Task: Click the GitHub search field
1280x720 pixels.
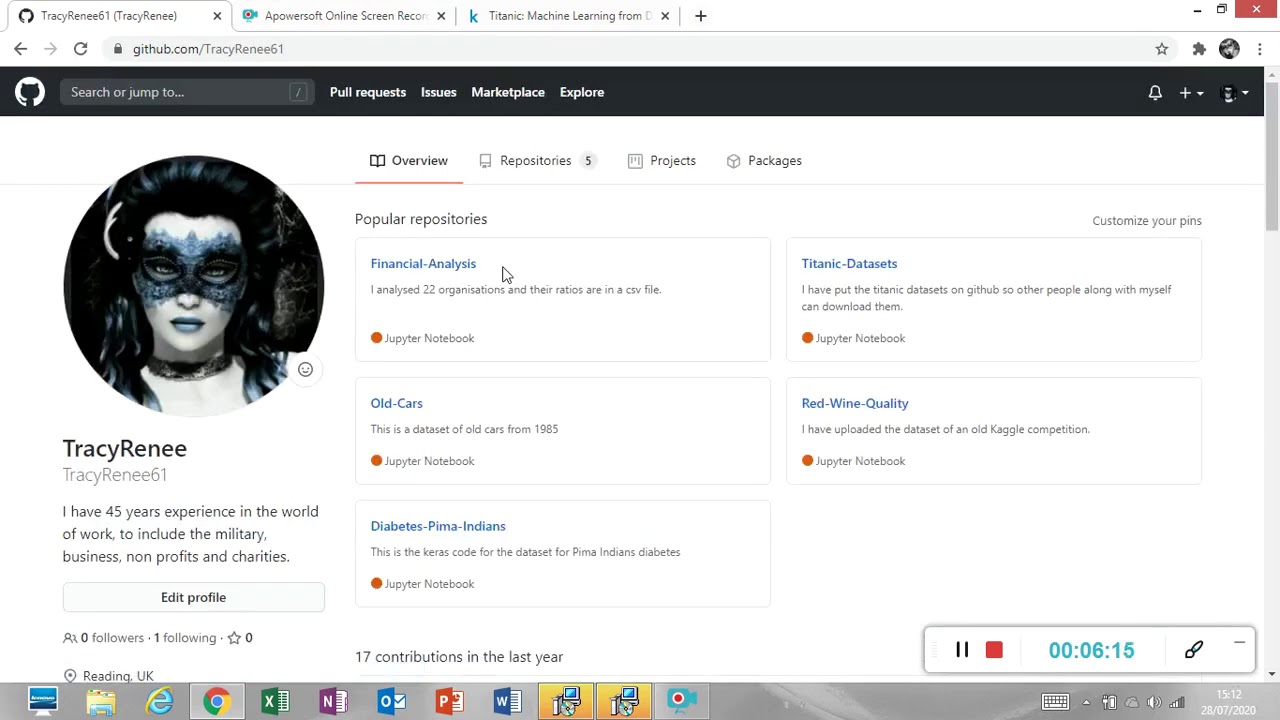Action: 187,92
